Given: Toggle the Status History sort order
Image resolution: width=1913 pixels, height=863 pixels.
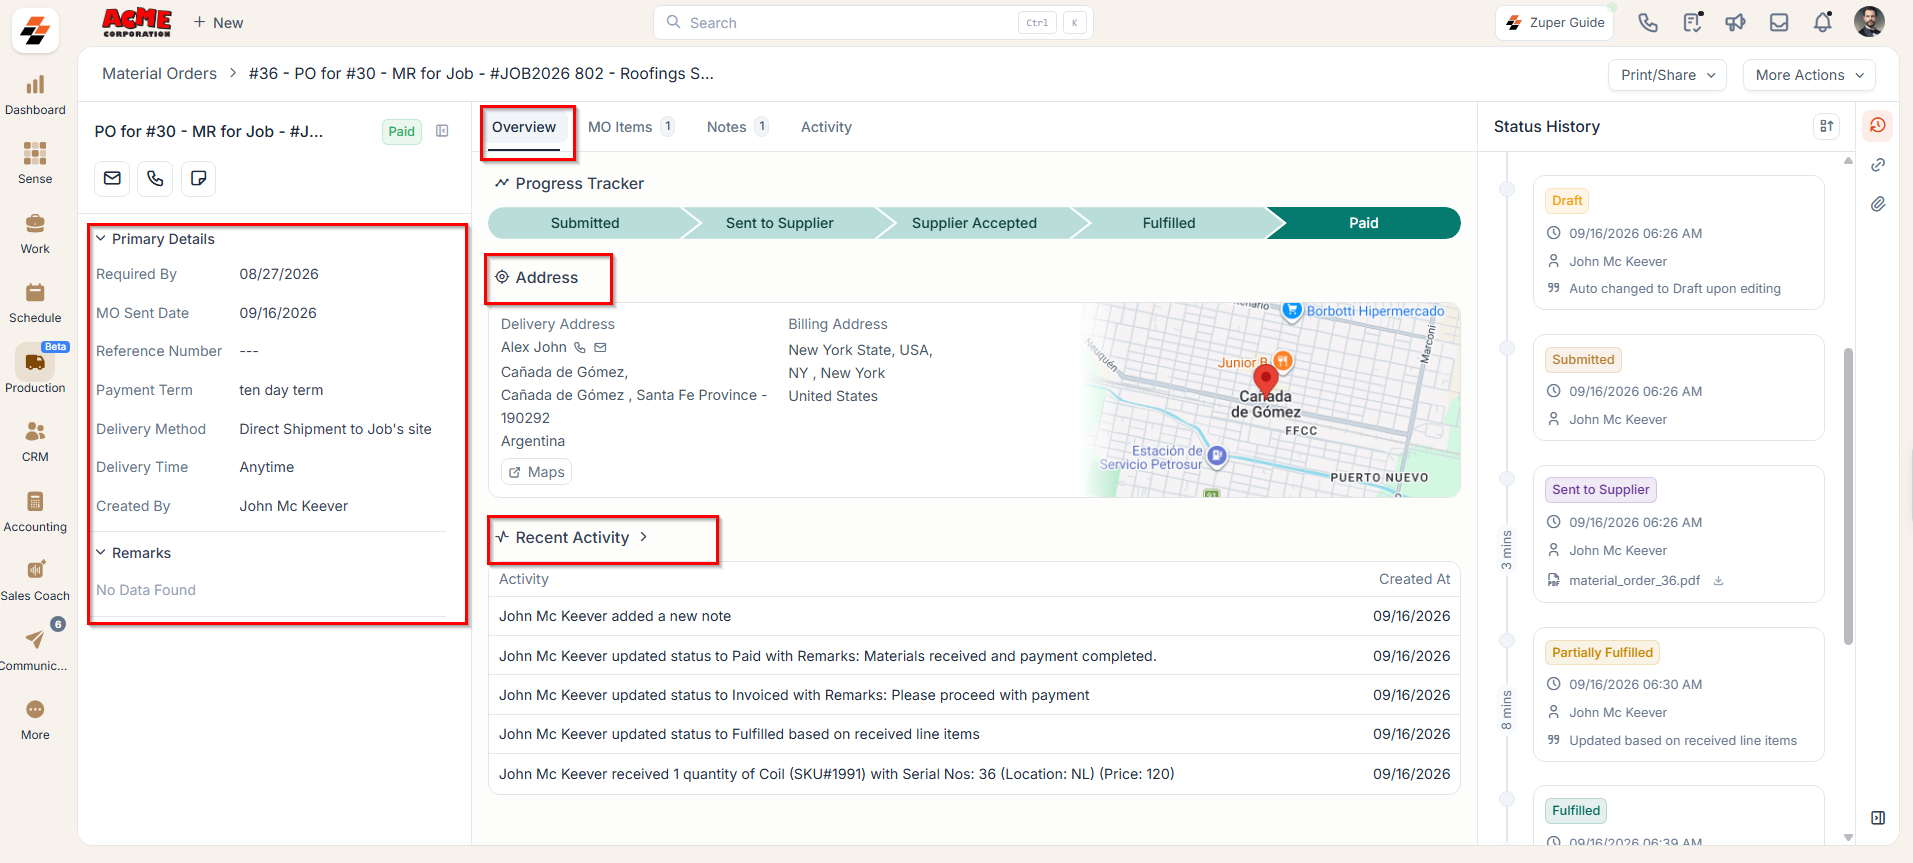Looking at the screenshot, I should (x=1826, y=126).
